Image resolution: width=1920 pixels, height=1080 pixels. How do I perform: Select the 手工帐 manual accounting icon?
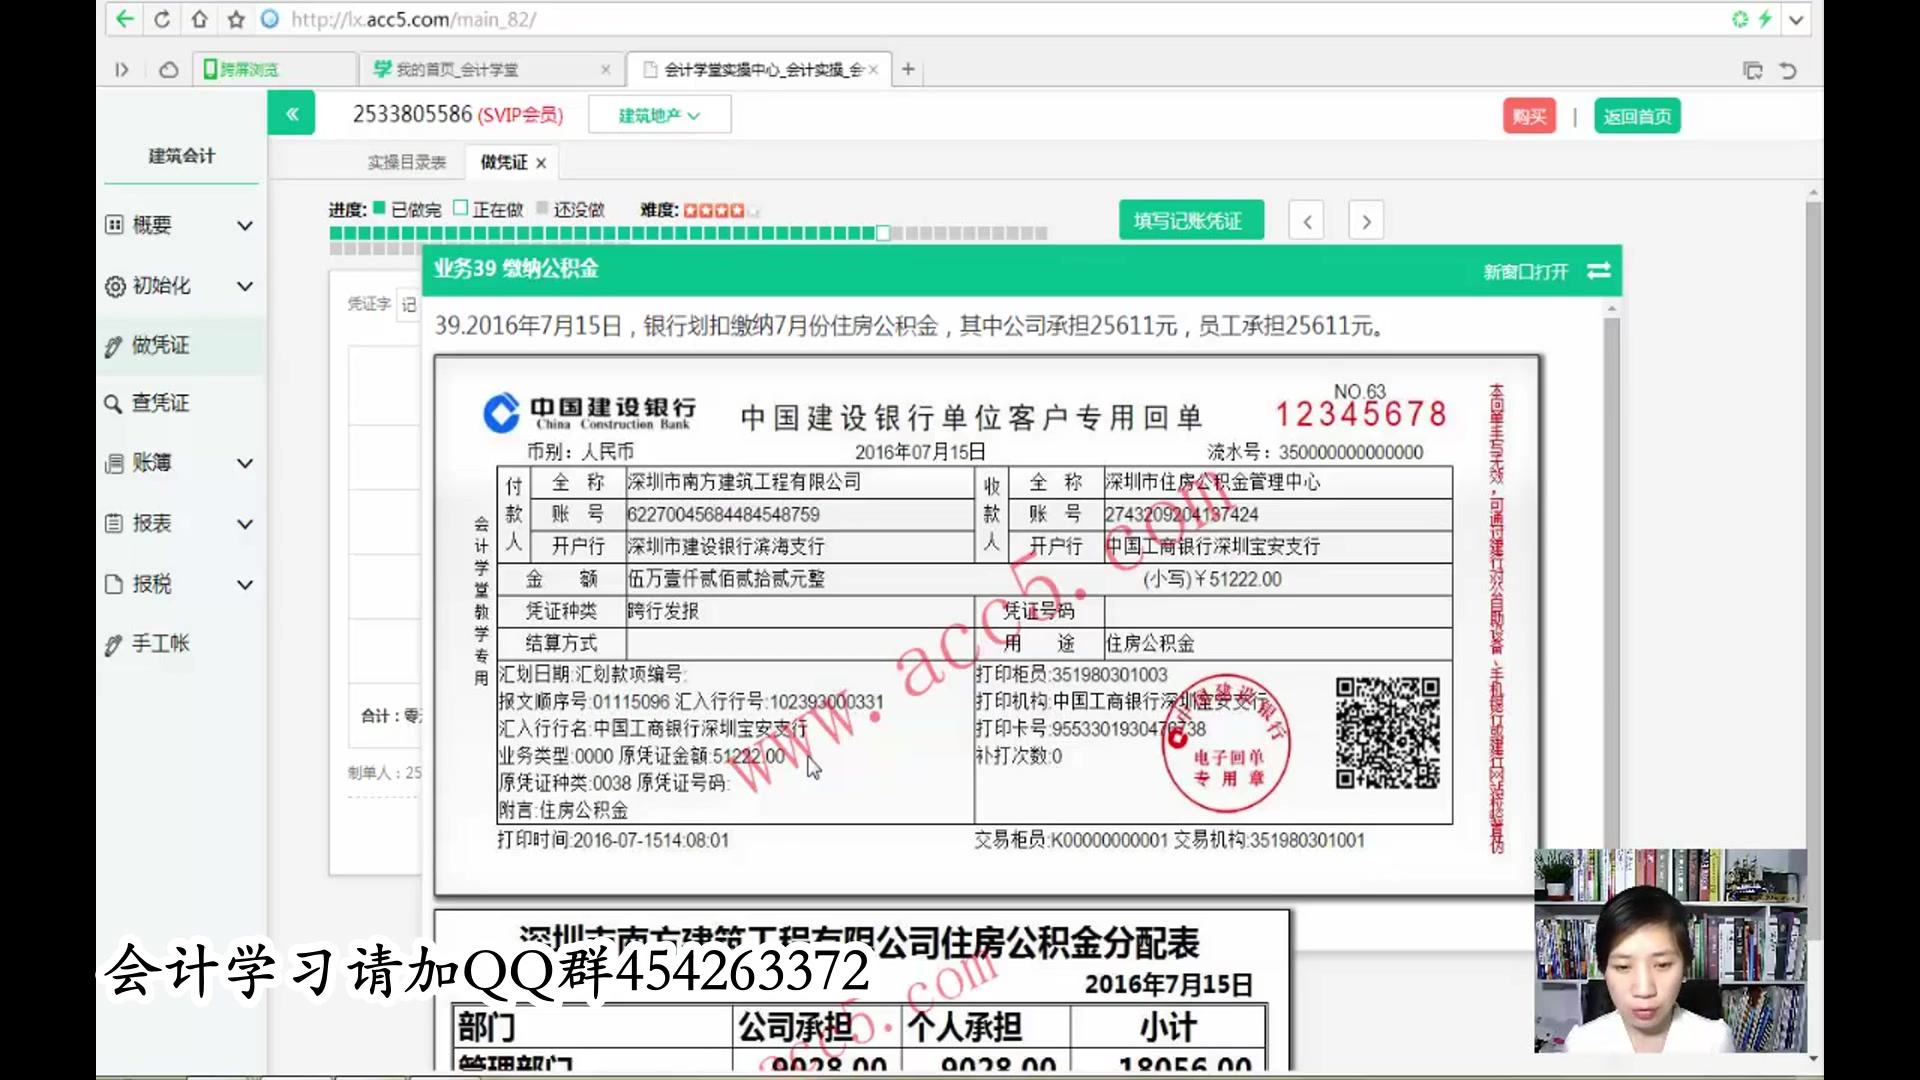point(115,644)
